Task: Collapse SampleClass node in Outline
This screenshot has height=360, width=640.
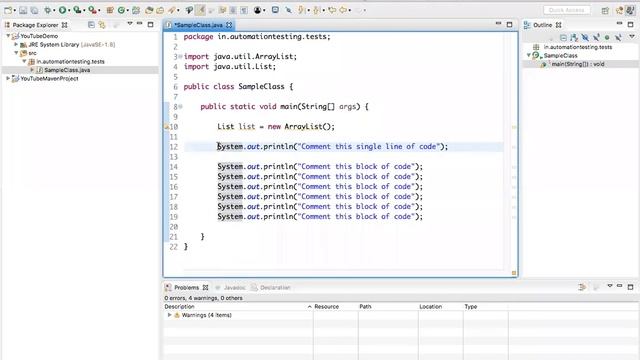Action: click(529, 56)
